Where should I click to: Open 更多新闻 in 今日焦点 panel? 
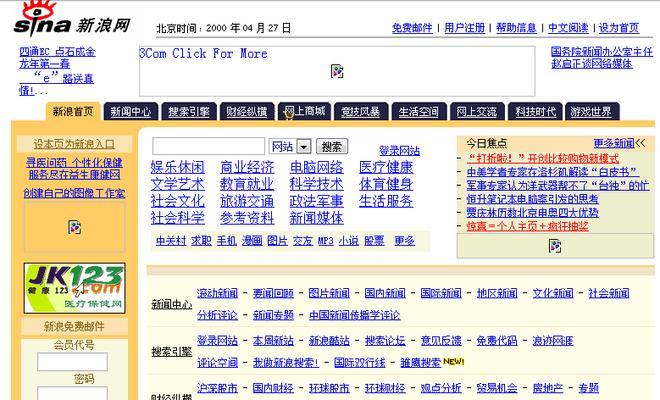614,143
